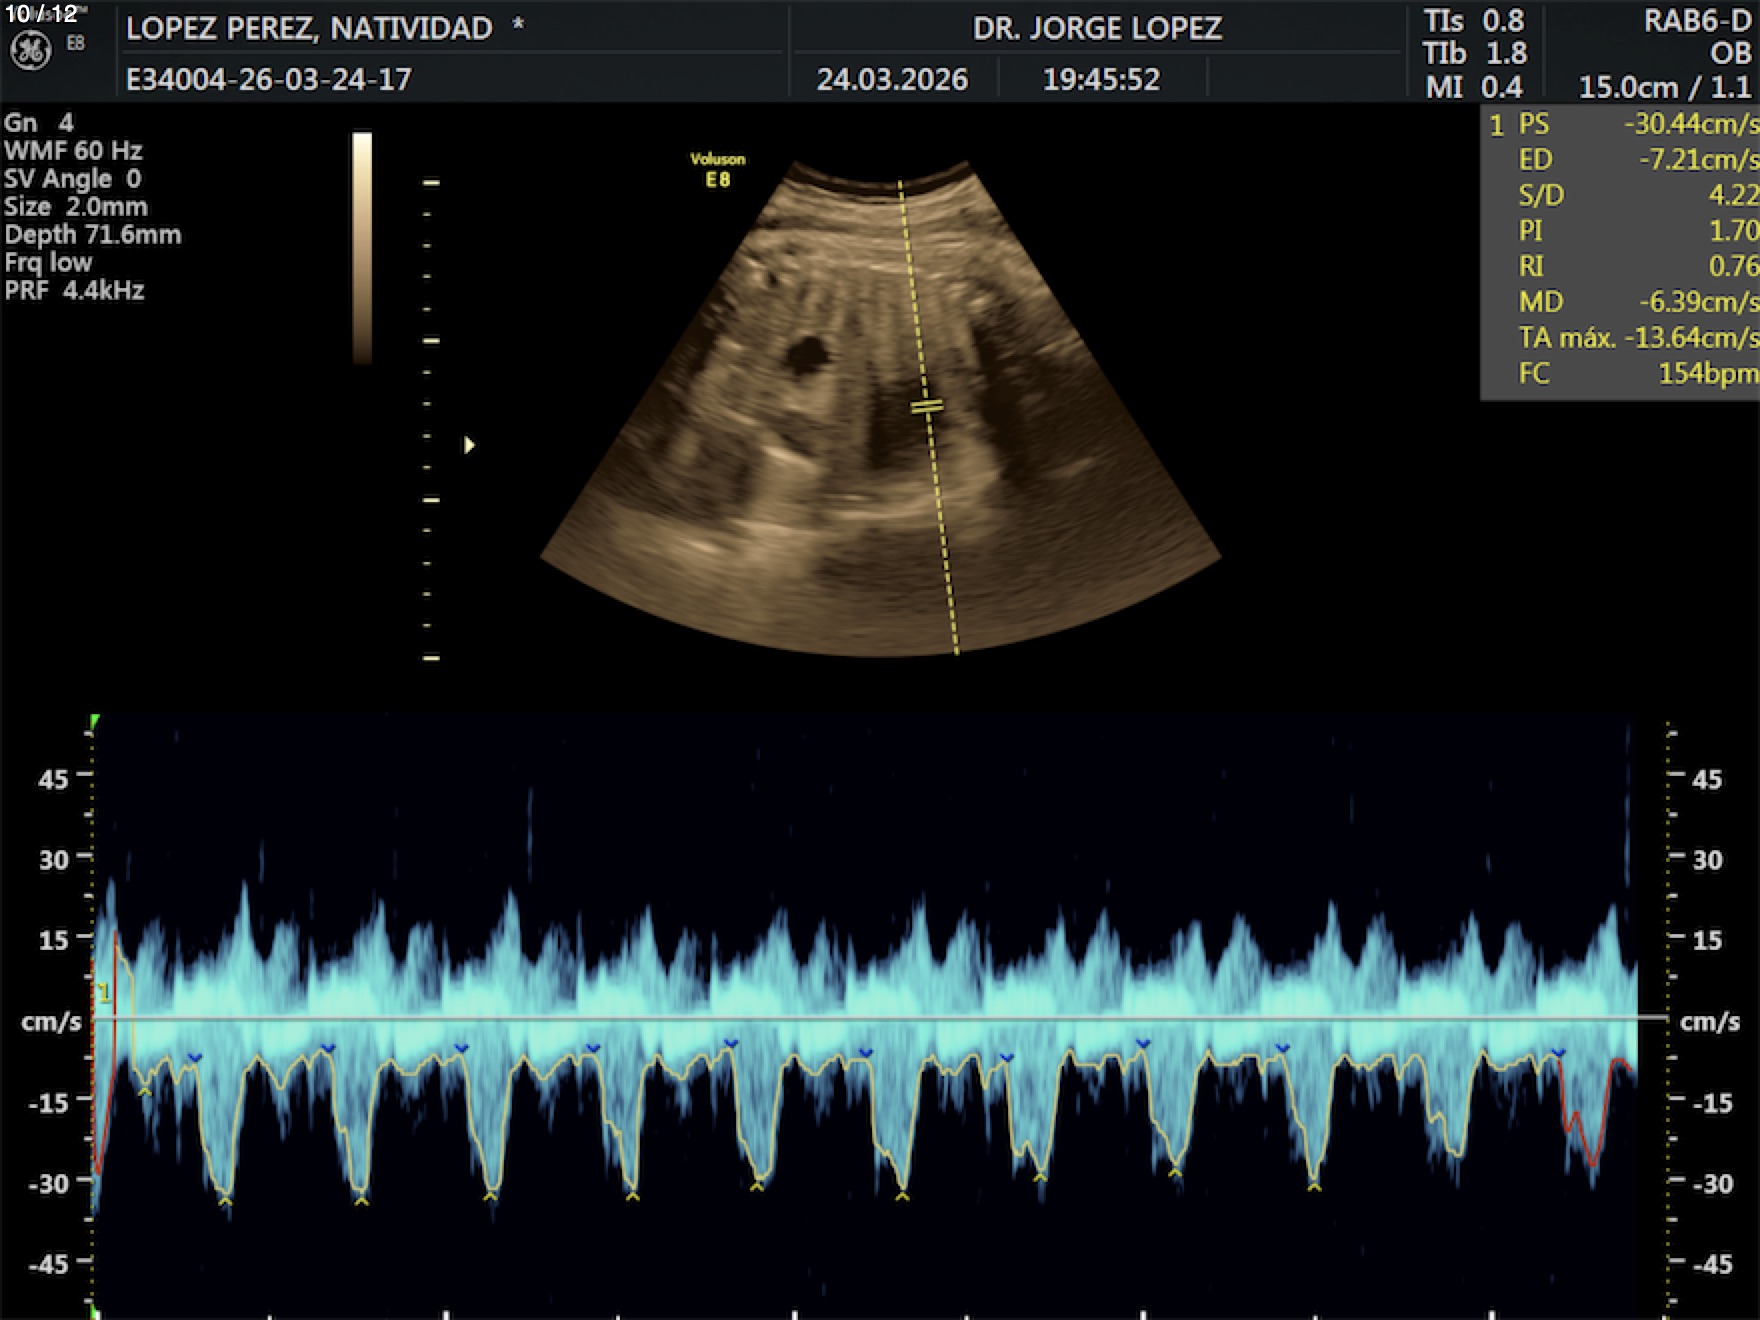Click the FC 154bpm heart rate reading

pyautogui.click(x=1622, y=374)
